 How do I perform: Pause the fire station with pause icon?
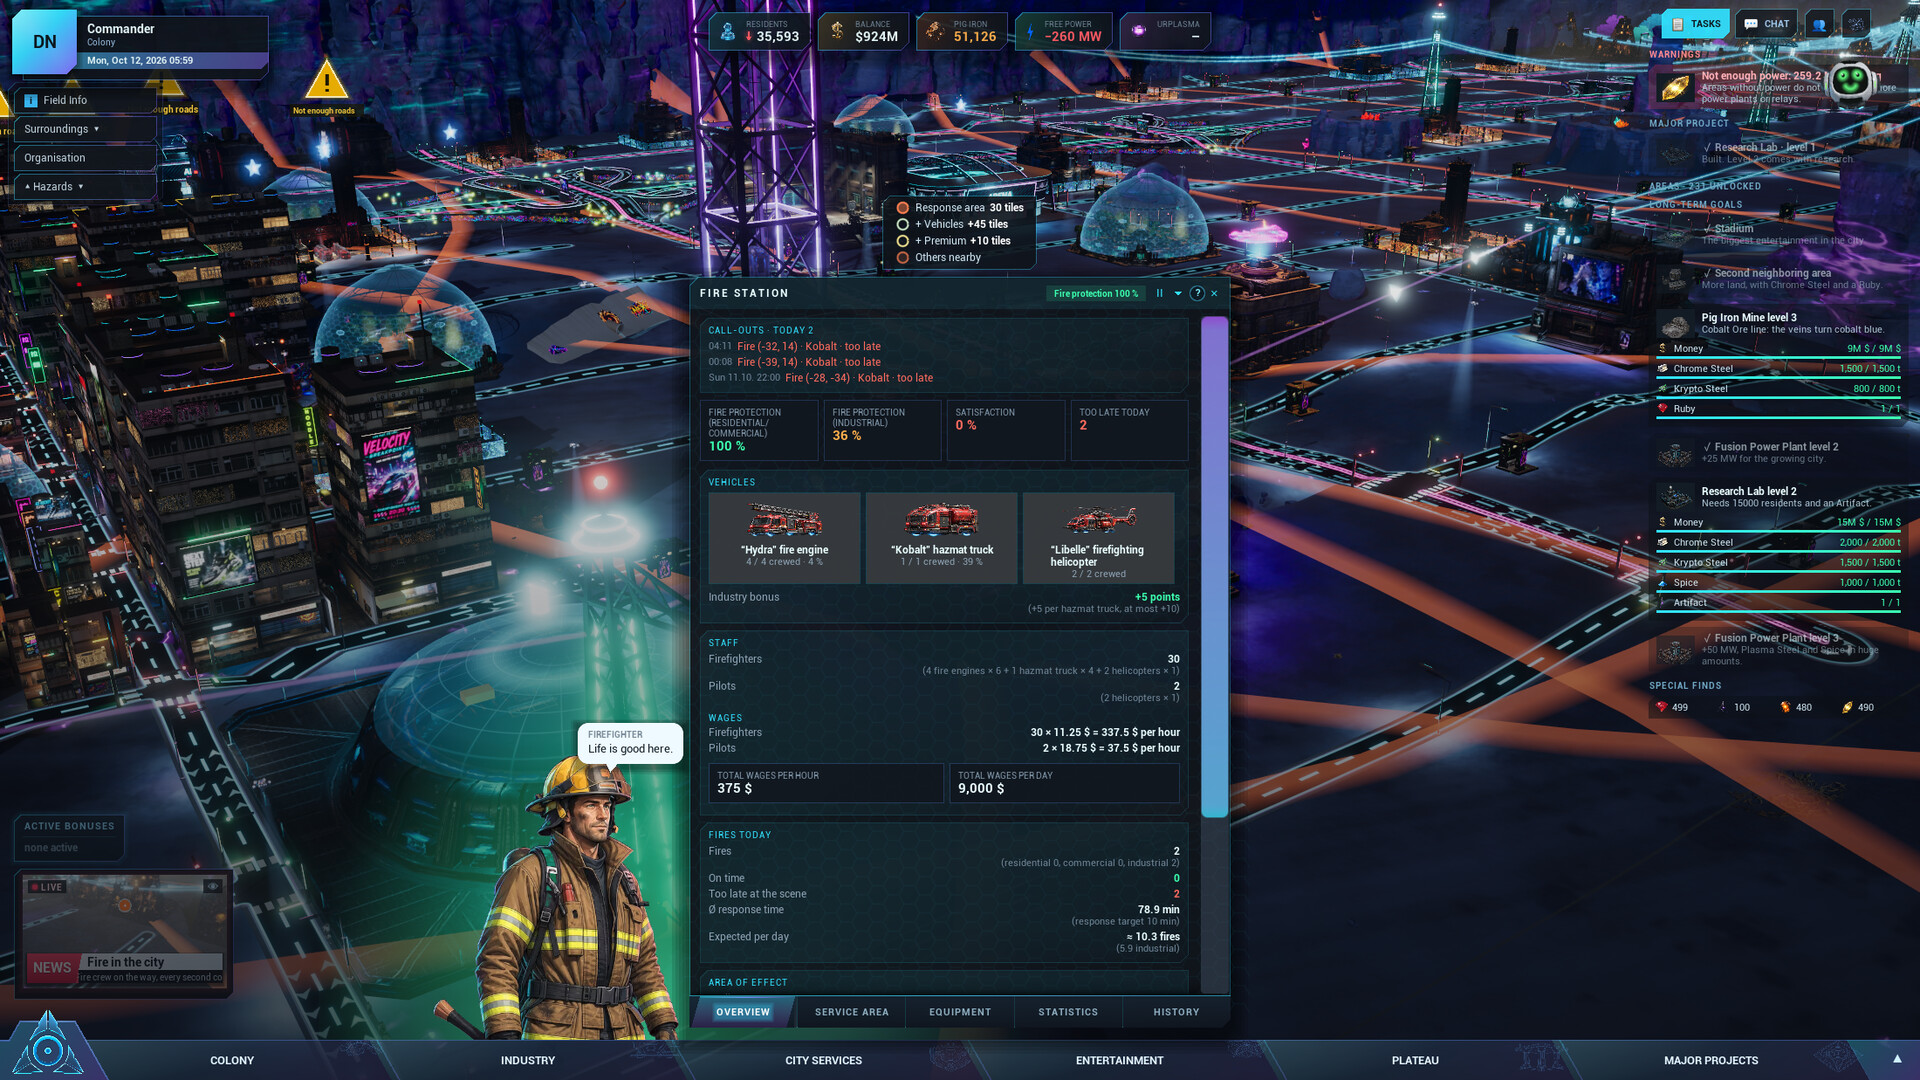[1160, 293]
